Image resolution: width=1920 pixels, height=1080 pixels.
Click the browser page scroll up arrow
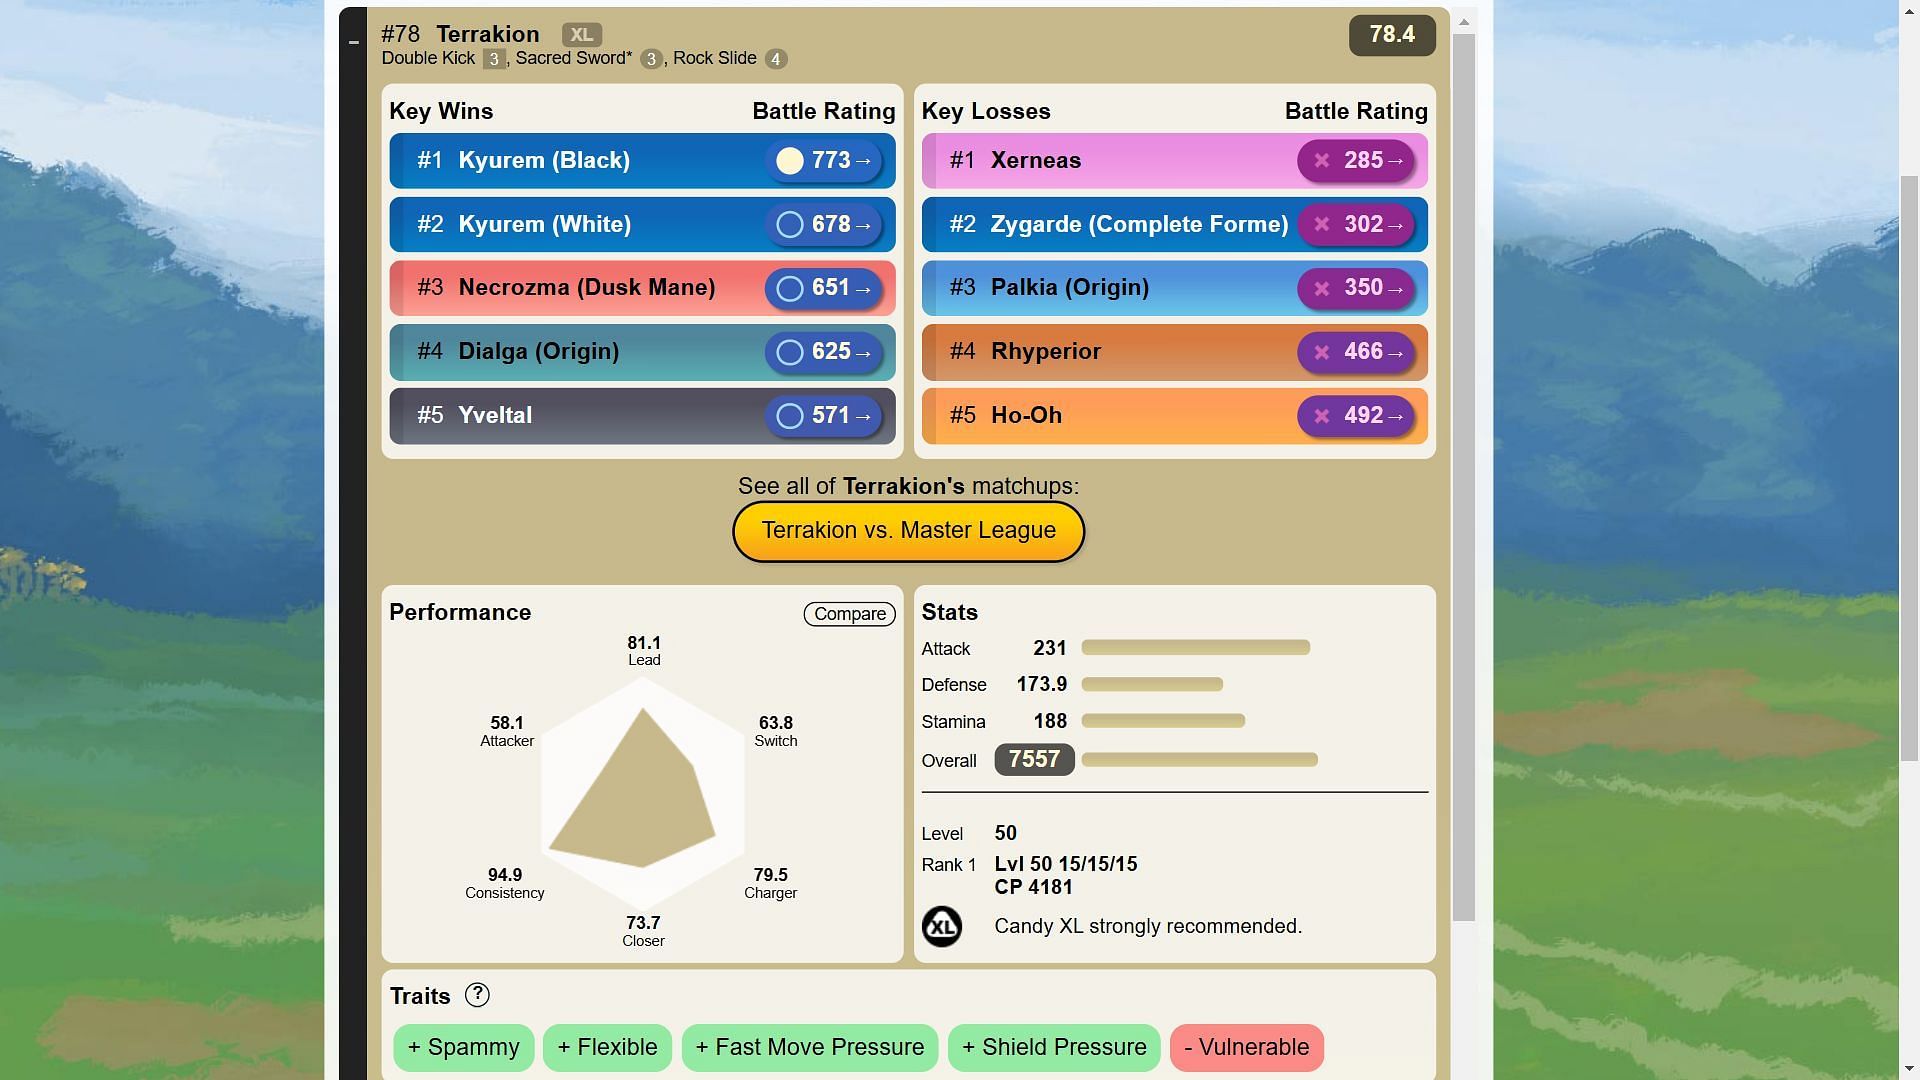pyautogui.click(x=1909, y=9)
